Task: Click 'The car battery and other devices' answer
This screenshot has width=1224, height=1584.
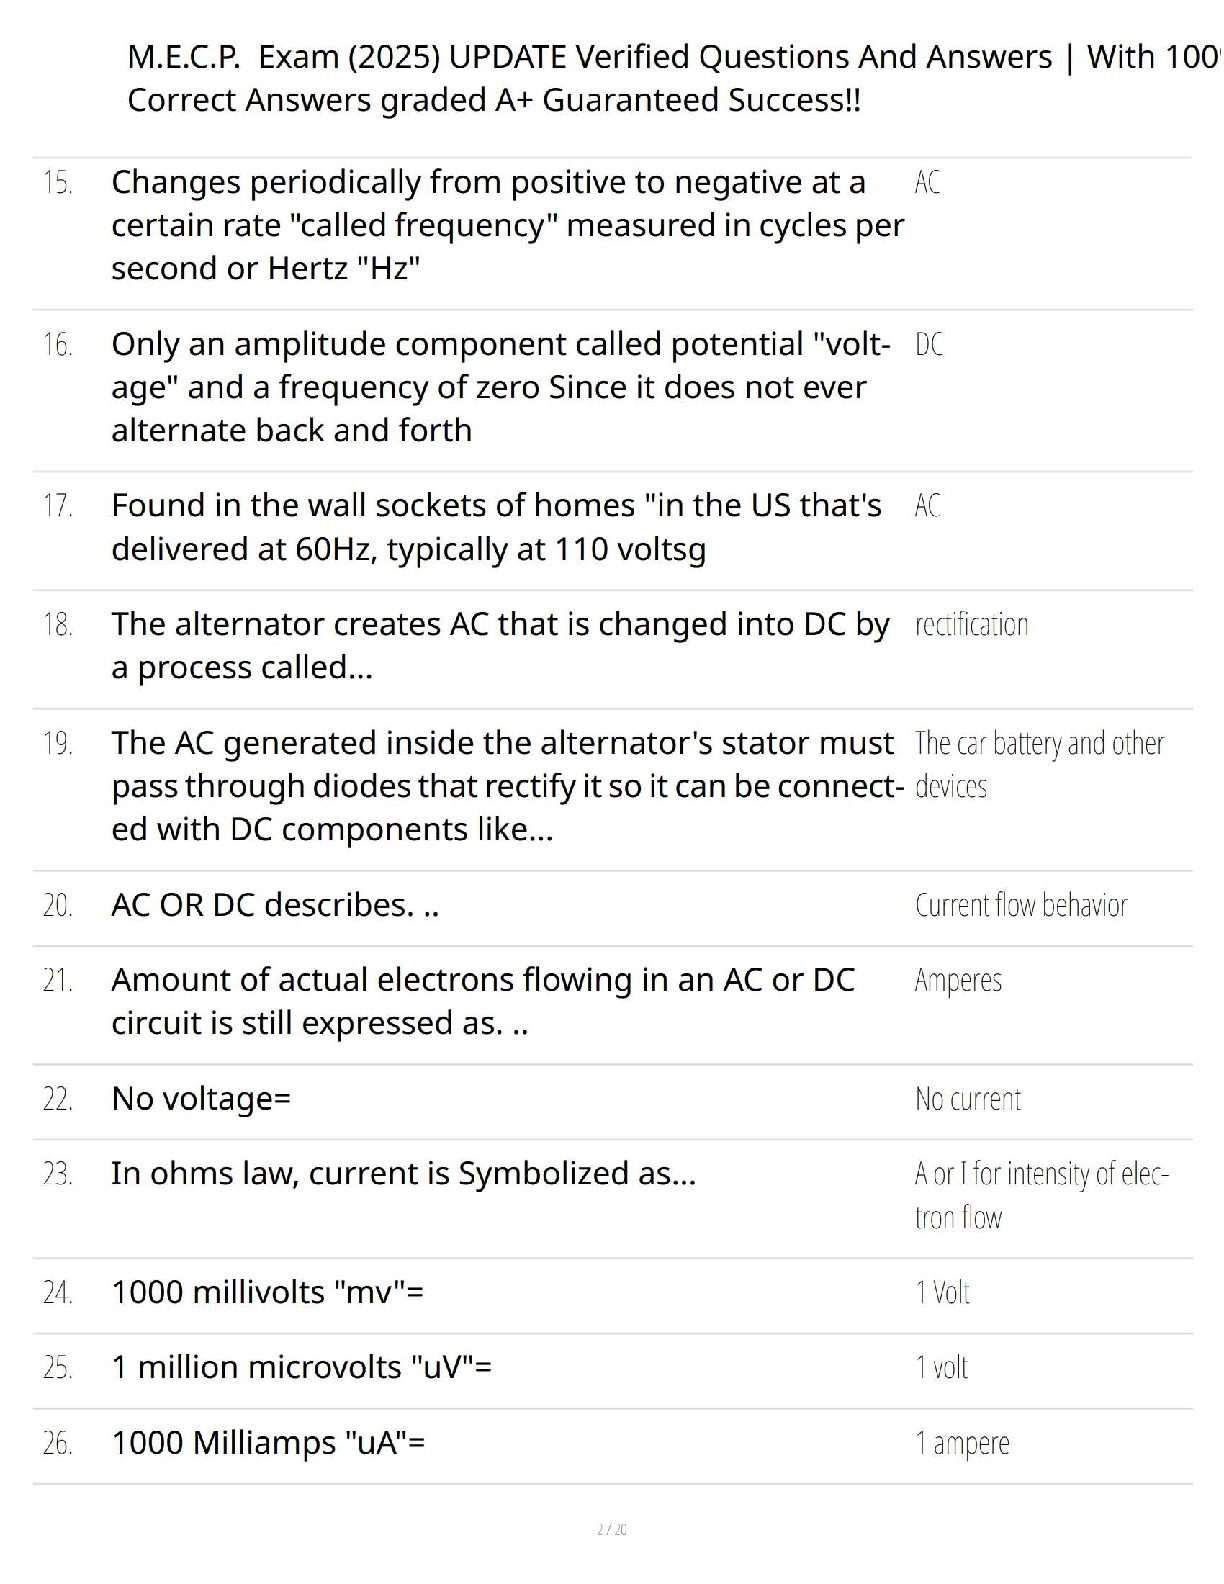Action: (x=1038, y=764)
